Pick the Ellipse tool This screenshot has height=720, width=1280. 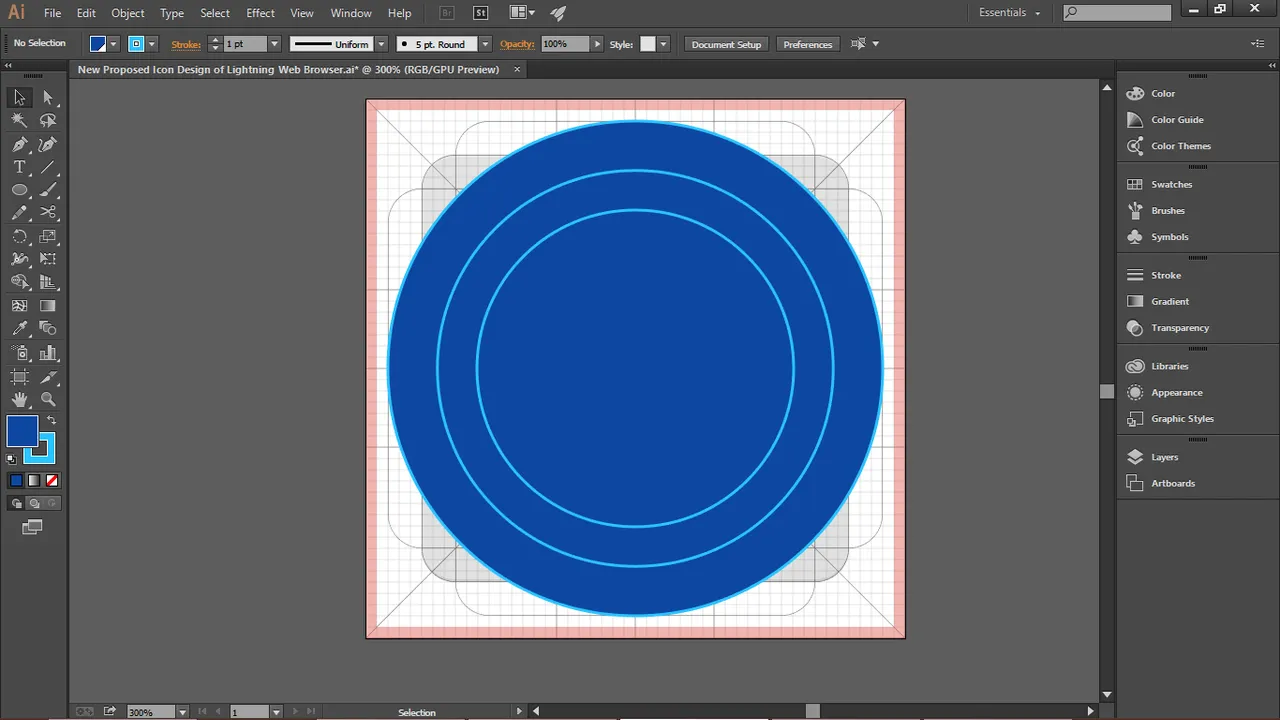pyautogui.click(x=19, y=190)
